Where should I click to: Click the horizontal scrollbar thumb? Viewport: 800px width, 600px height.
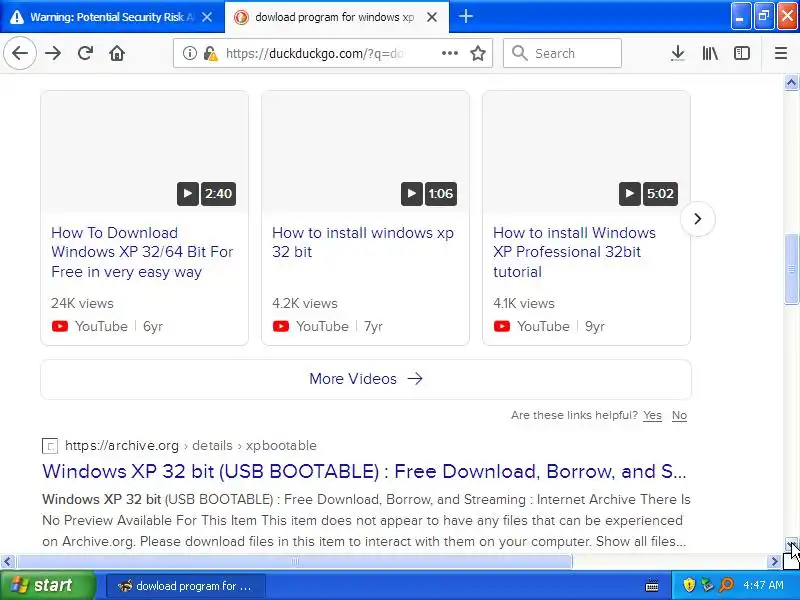[x=294, y=562]
